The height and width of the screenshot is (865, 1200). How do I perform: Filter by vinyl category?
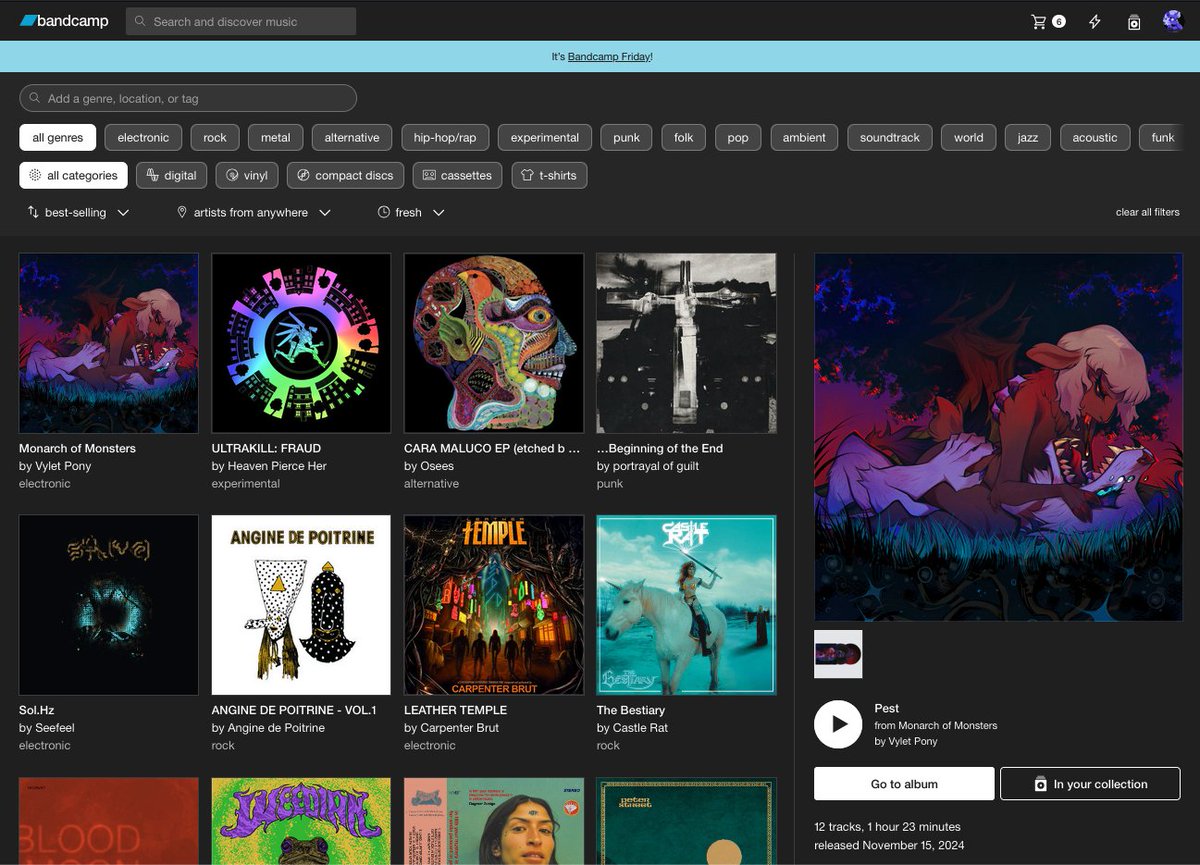pyautogui.click(x=247, y=175)
